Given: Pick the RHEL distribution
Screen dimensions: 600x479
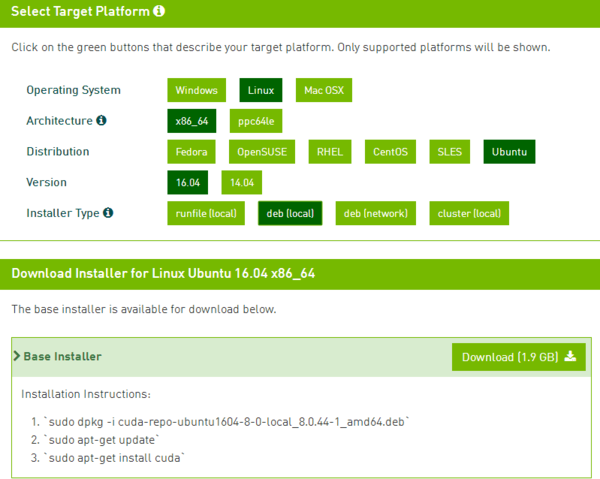Looking at the screenshot, I should pos(330,152).
